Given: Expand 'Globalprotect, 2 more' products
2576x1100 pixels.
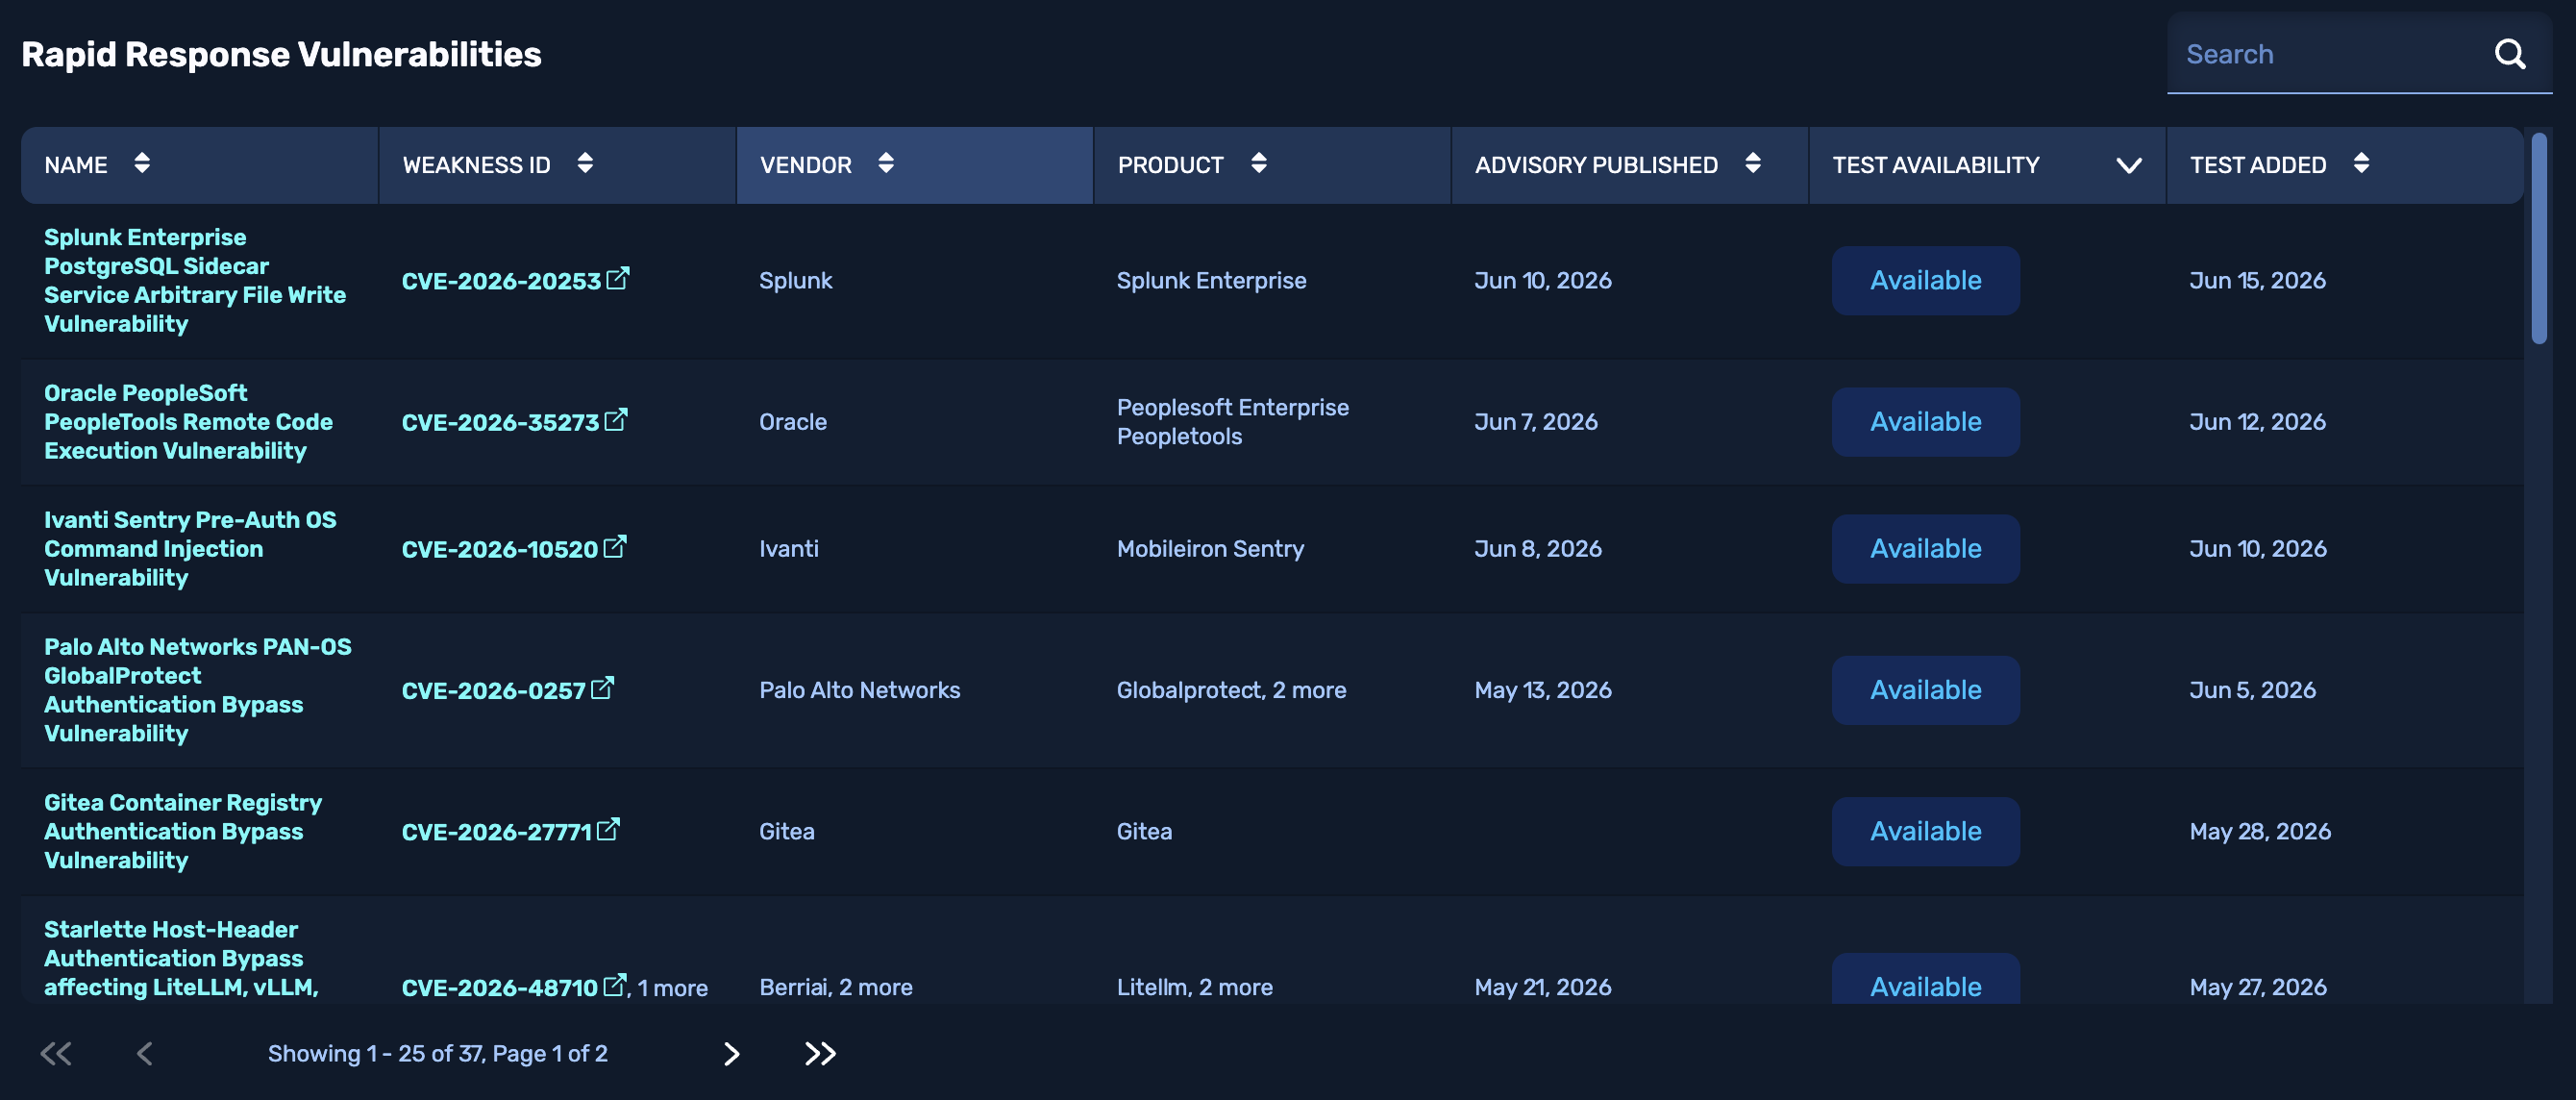Looking at the screenshot, I should tap(1231, 690).
